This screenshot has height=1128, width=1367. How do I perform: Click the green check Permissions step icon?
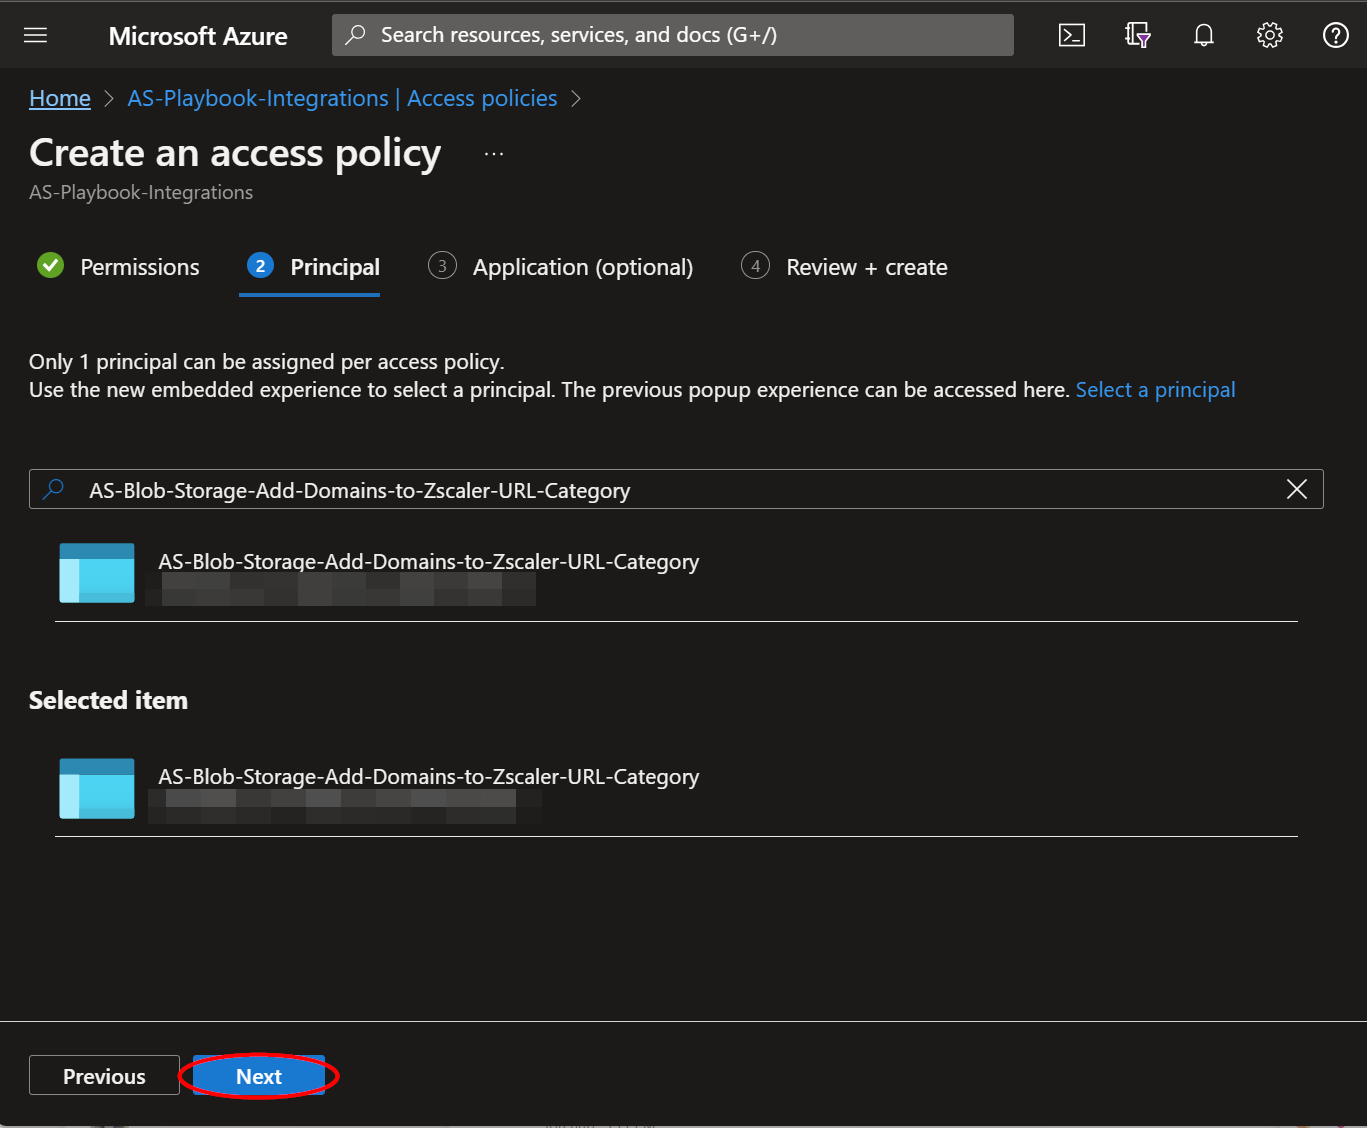50,265
